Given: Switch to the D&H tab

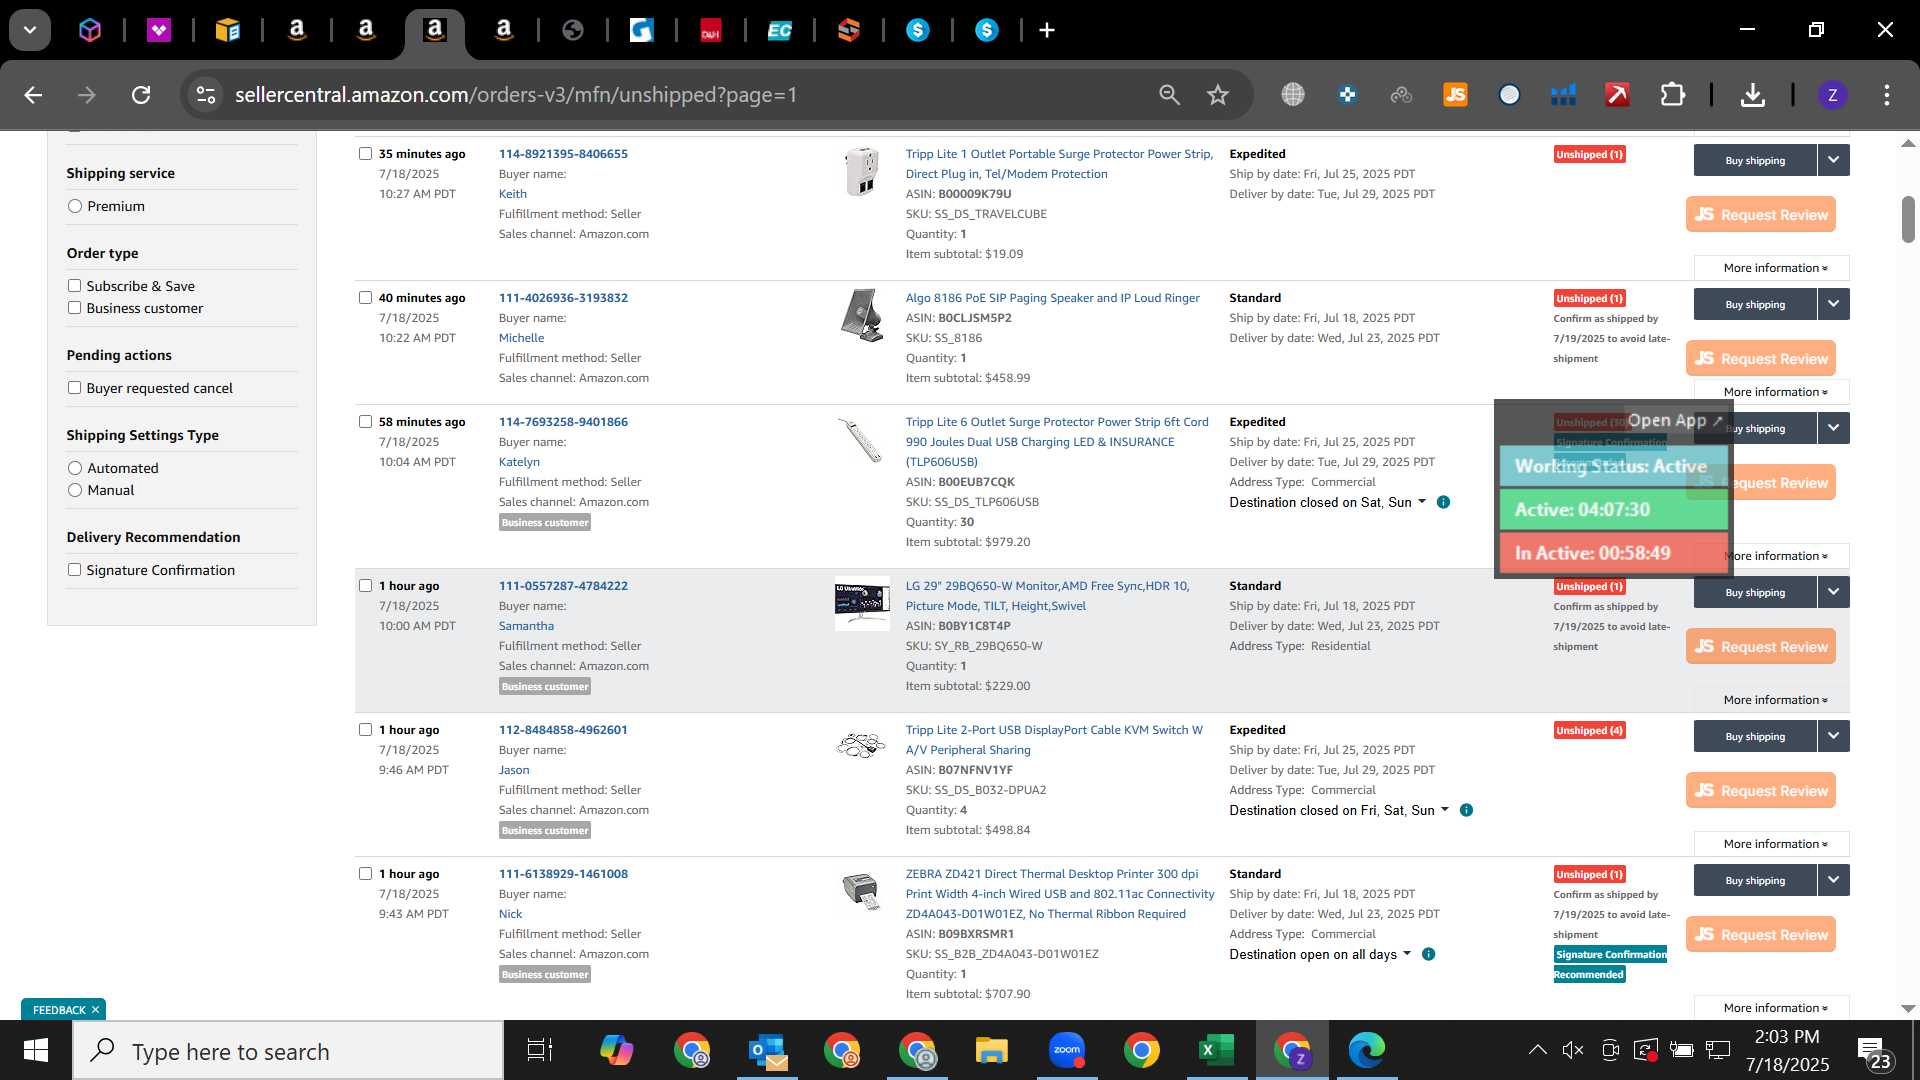Looking at the screenshot, I should coord(711,31).
